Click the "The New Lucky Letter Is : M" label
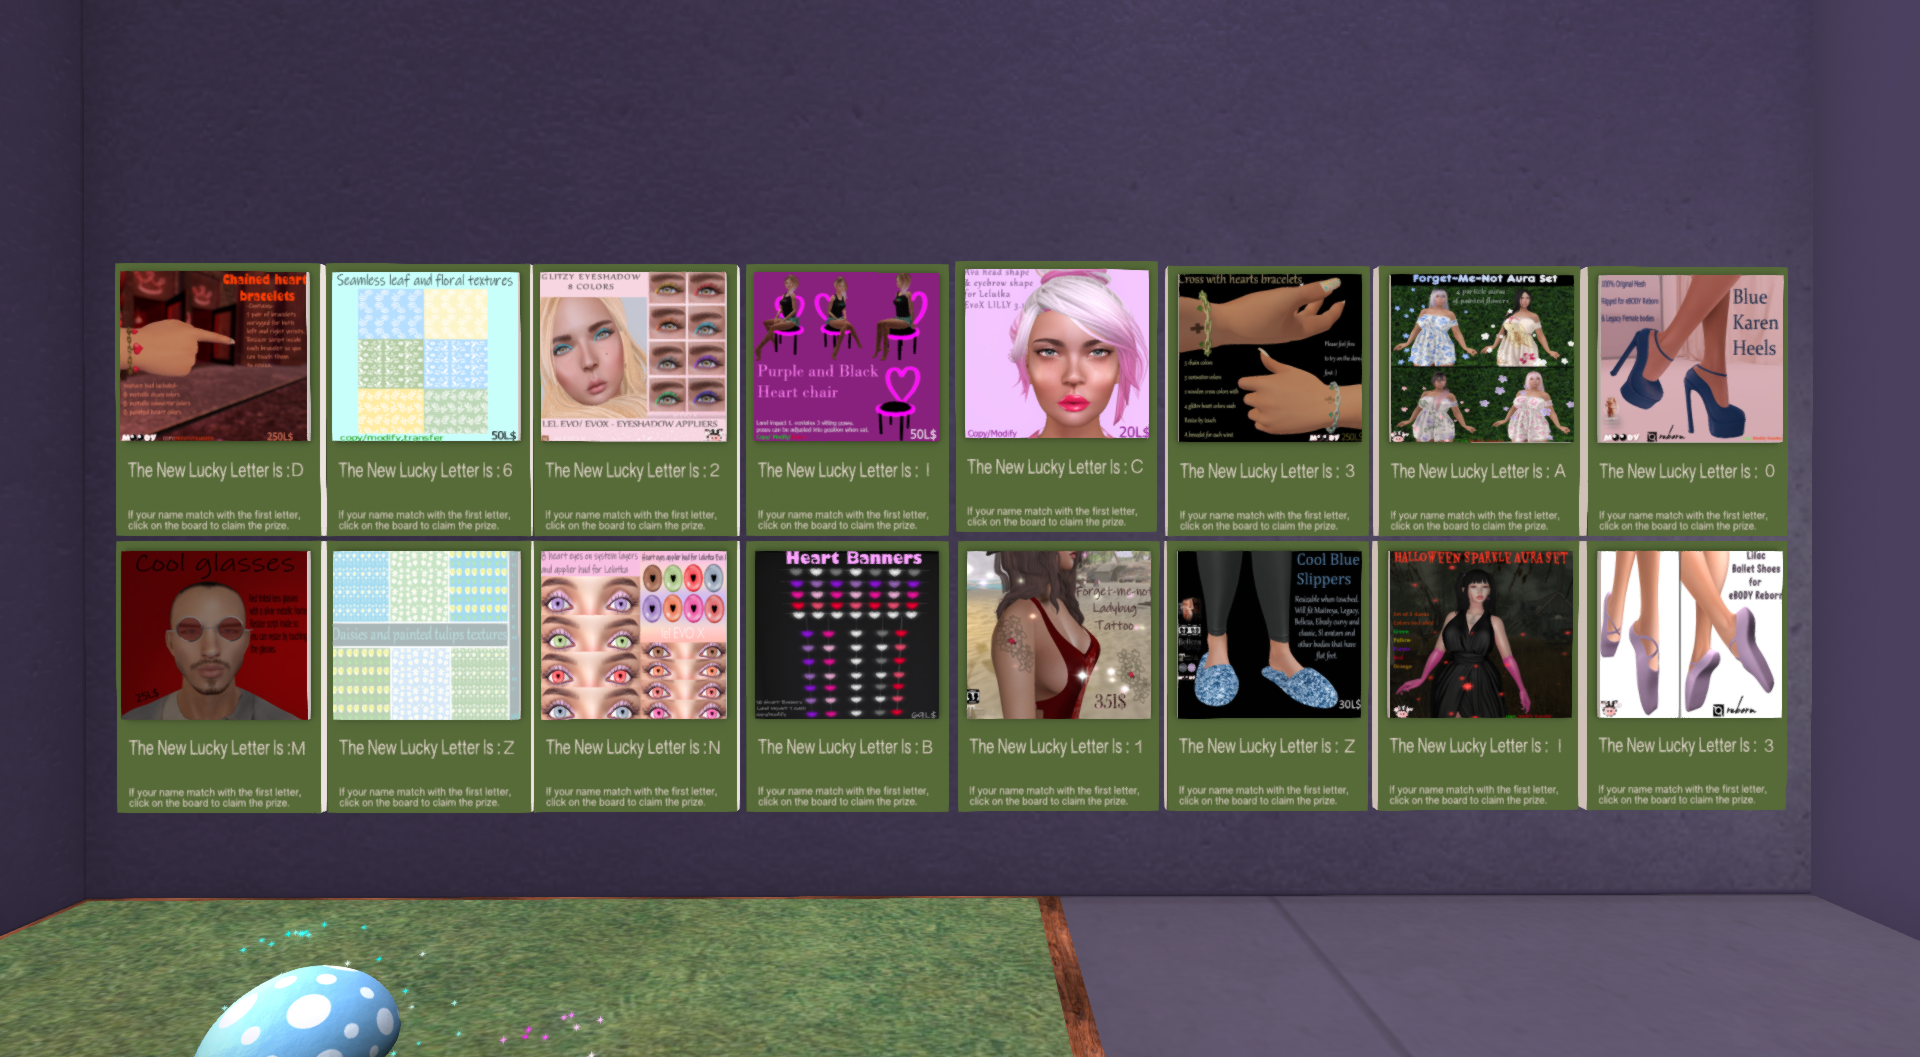1920x1057 pixels. click(216, 748)
